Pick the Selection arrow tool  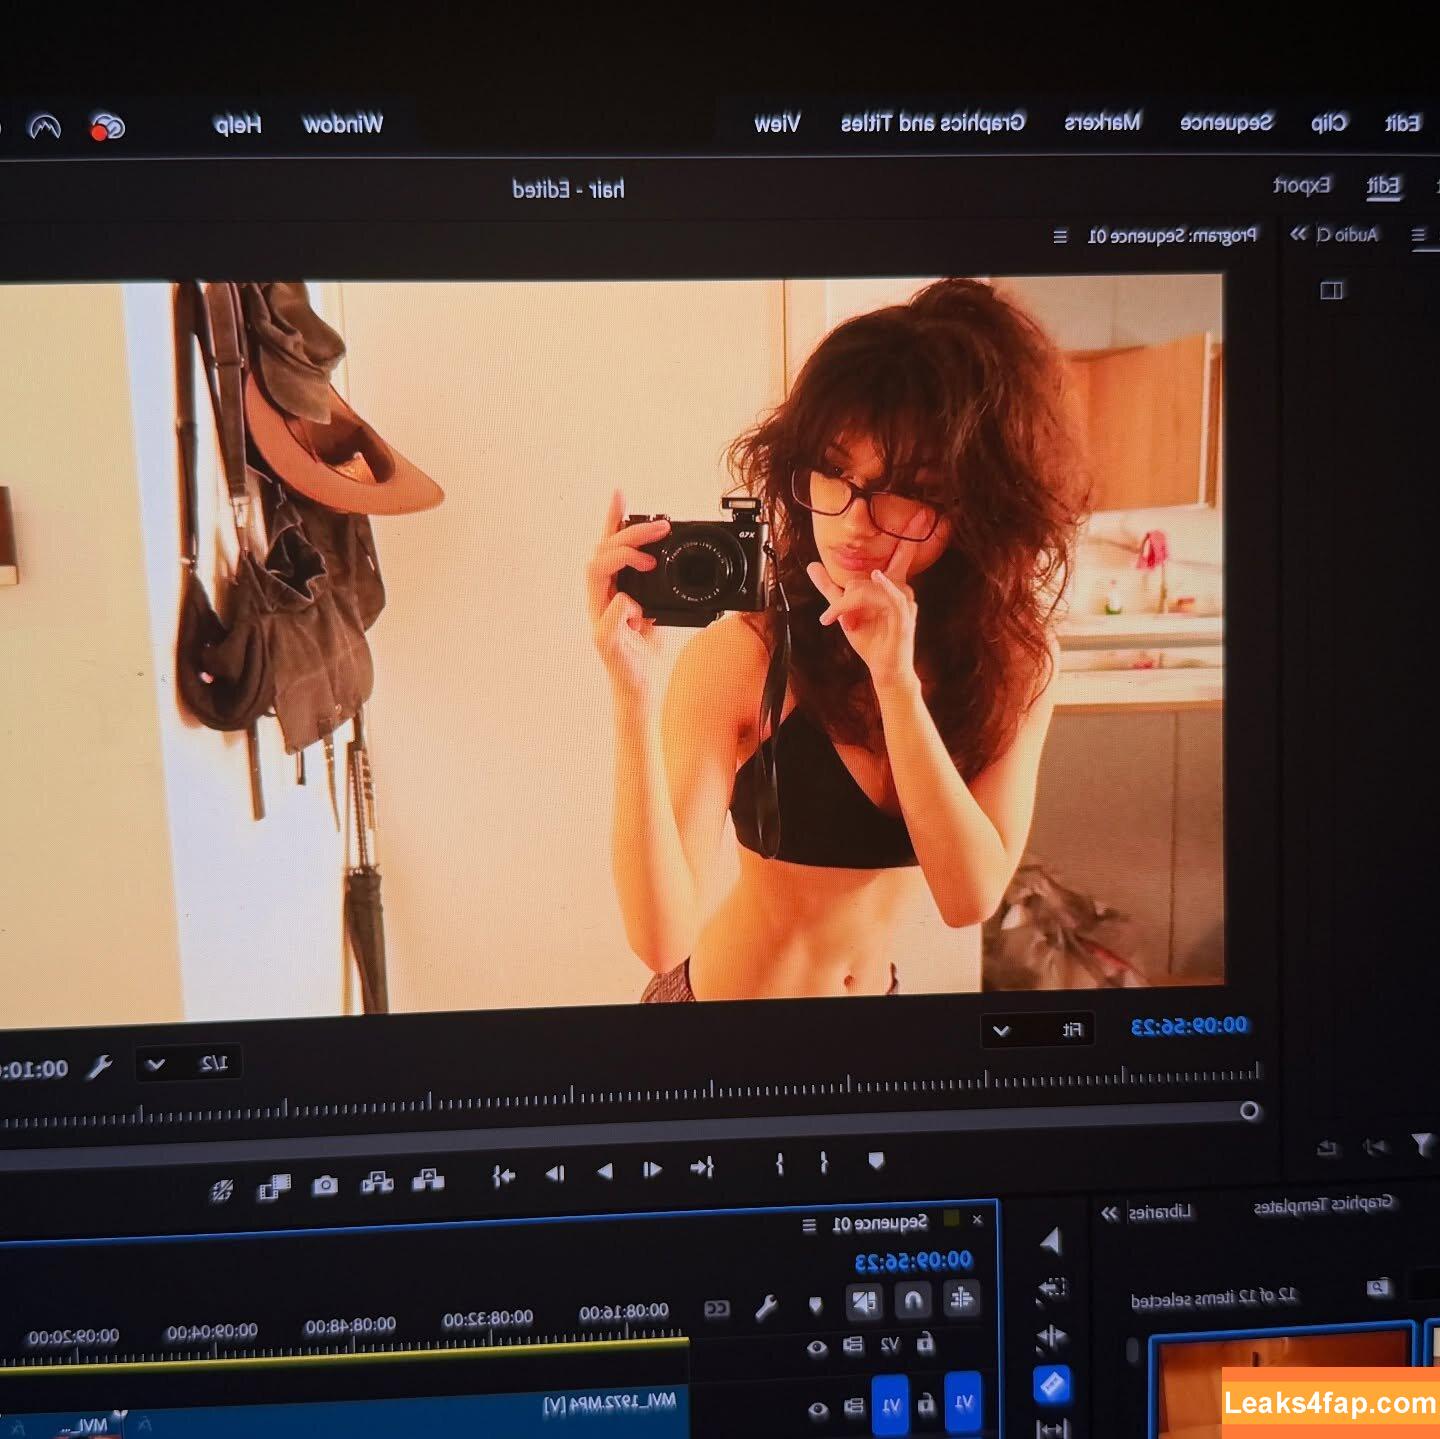point(1050,1241)
